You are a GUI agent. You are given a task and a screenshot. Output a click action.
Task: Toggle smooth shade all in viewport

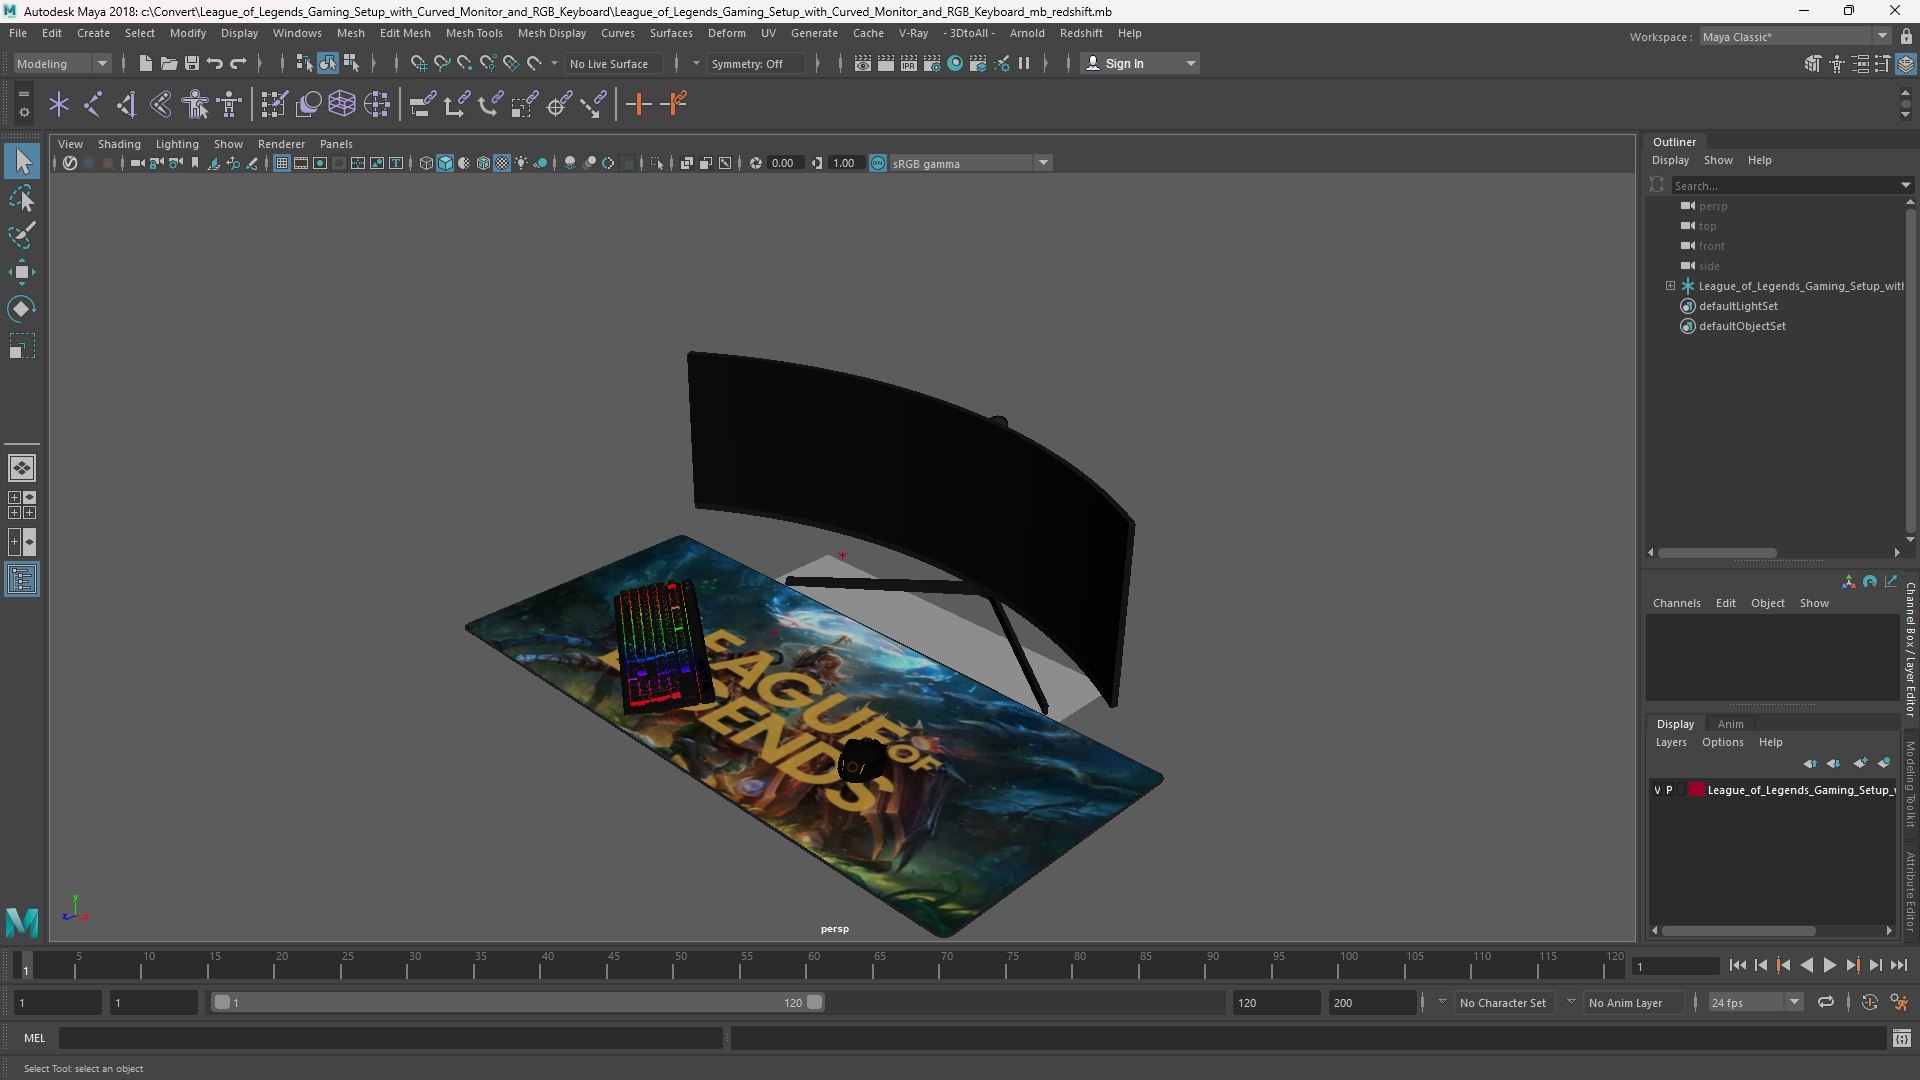pos(445,163)
